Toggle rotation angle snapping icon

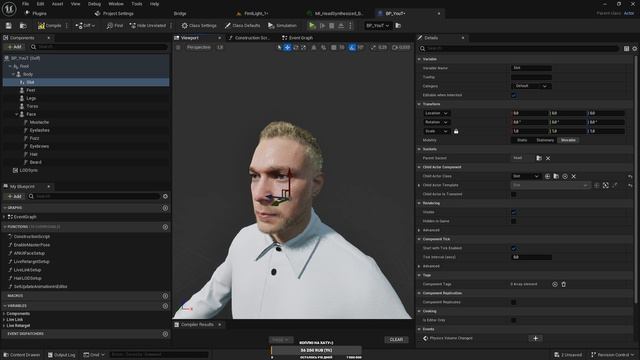(x=352, y=47)
